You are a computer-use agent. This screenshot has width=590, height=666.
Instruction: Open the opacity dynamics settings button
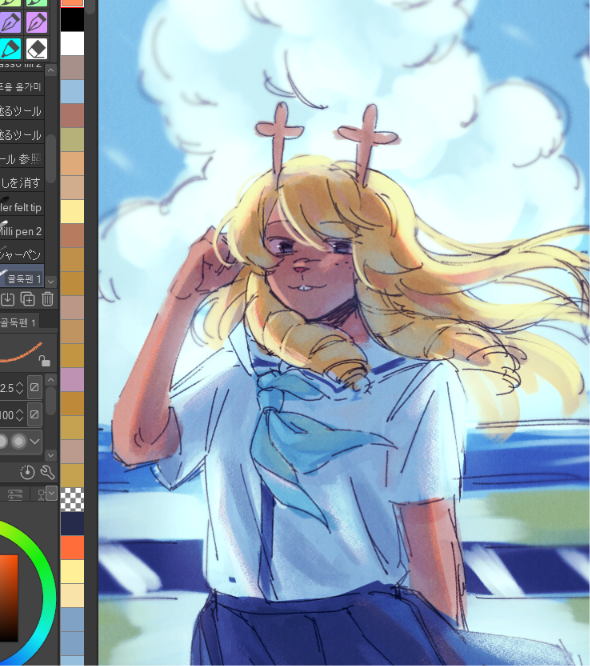click(x=34, y=414)
